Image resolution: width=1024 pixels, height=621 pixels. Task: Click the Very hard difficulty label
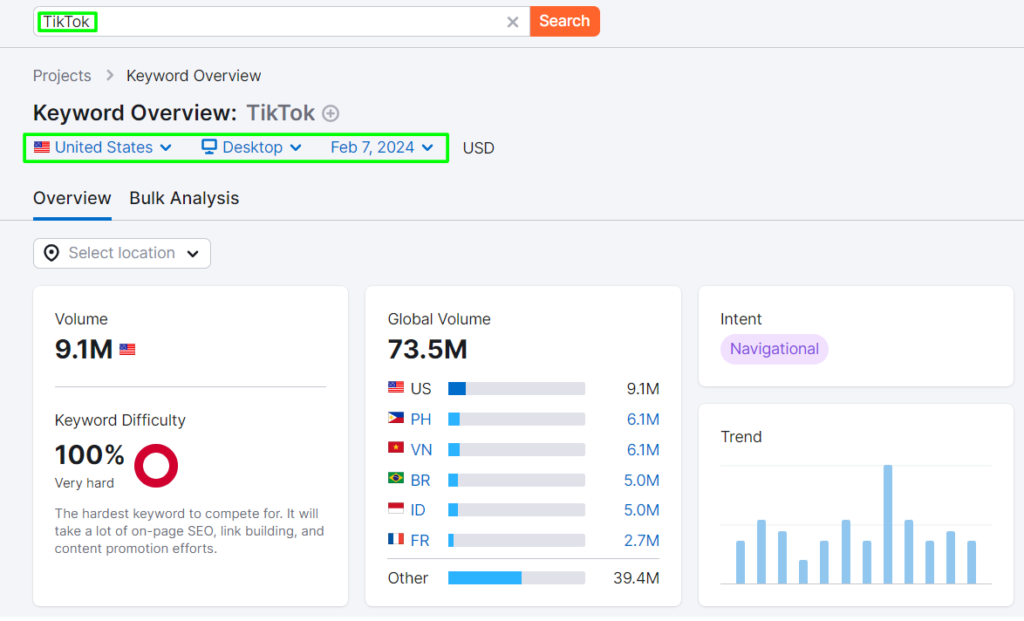(x=84, y=483)
